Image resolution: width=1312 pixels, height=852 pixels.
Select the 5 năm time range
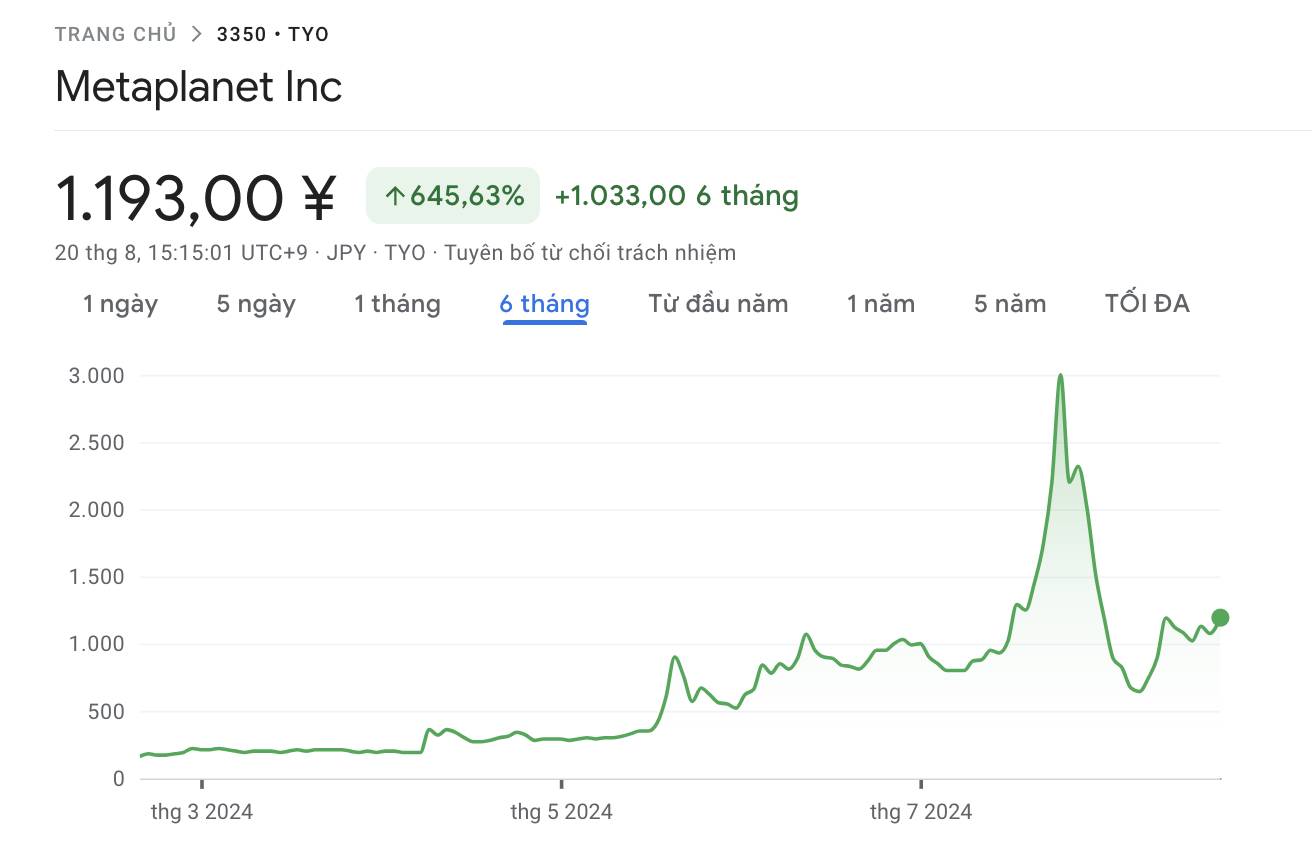coord(1010,304)
